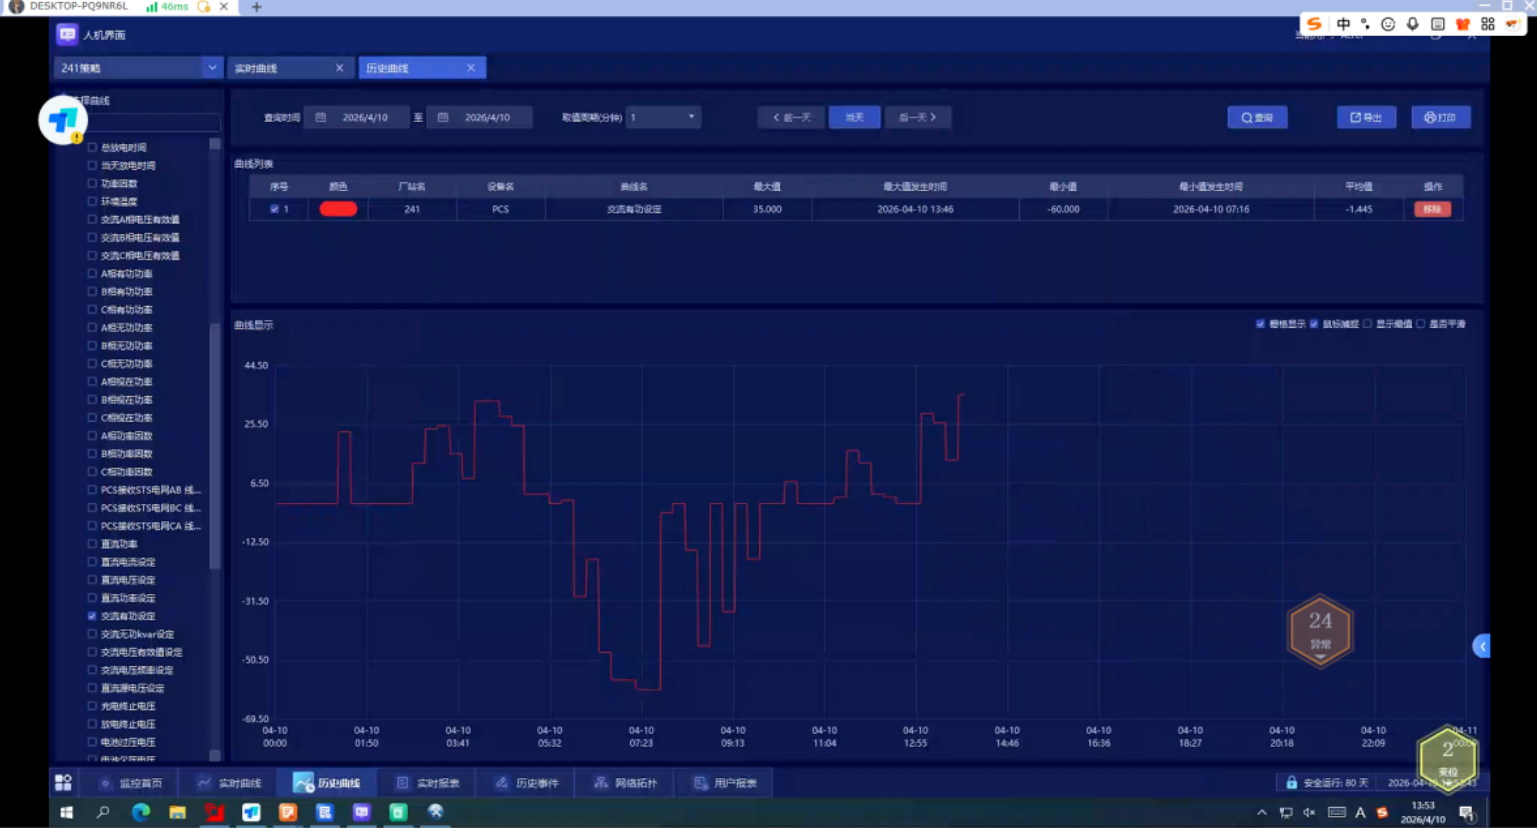Toggle the 鼠标捕捉 checkbox
Image resolution: width=1537 pixels, height=828 pixels.
pyautogui.click(x=1314, y=324)
